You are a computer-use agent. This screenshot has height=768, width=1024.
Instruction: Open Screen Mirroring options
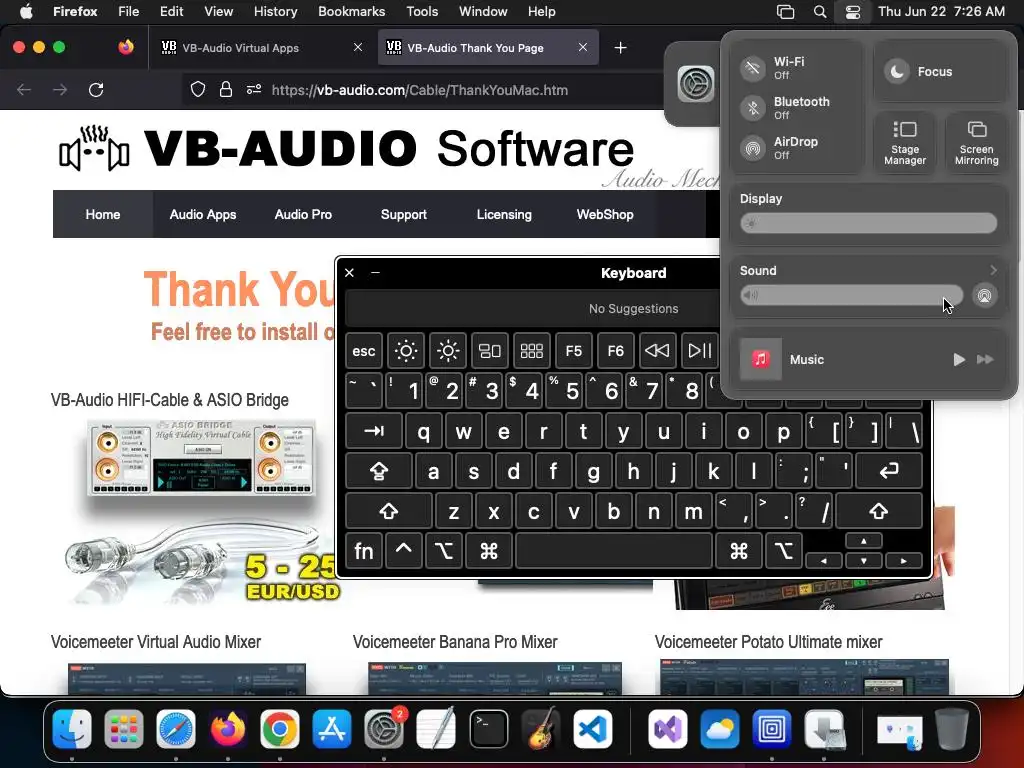click(976, 142)
